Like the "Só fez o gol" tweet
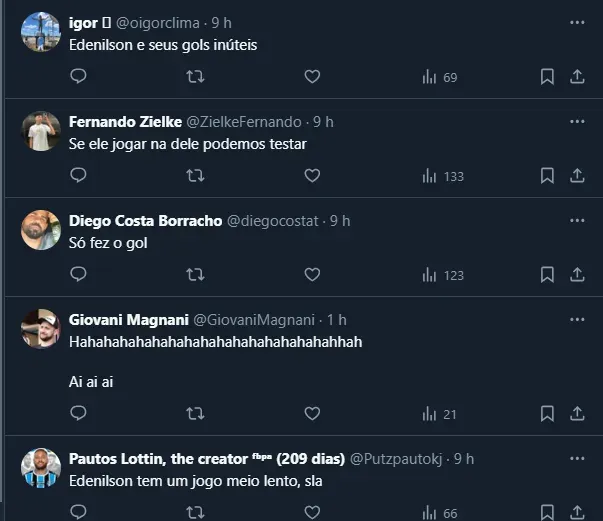Viewport: 603px width, 521px height. coord(312,275)
